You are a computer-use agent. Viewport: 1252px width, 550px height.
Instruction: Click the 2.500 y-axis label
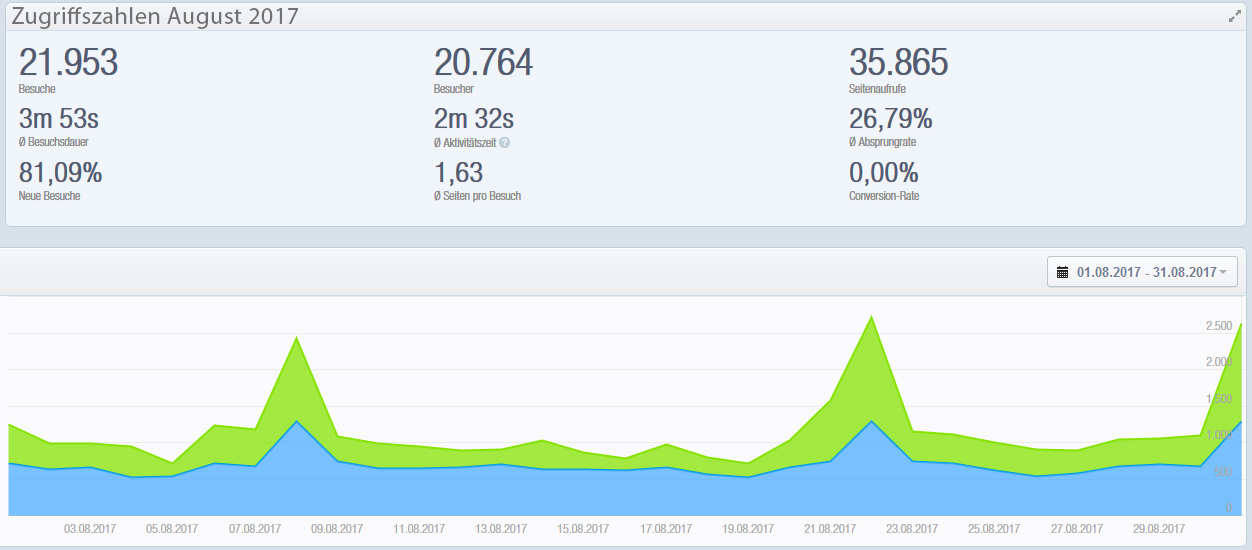click(x=1218, y=326)
